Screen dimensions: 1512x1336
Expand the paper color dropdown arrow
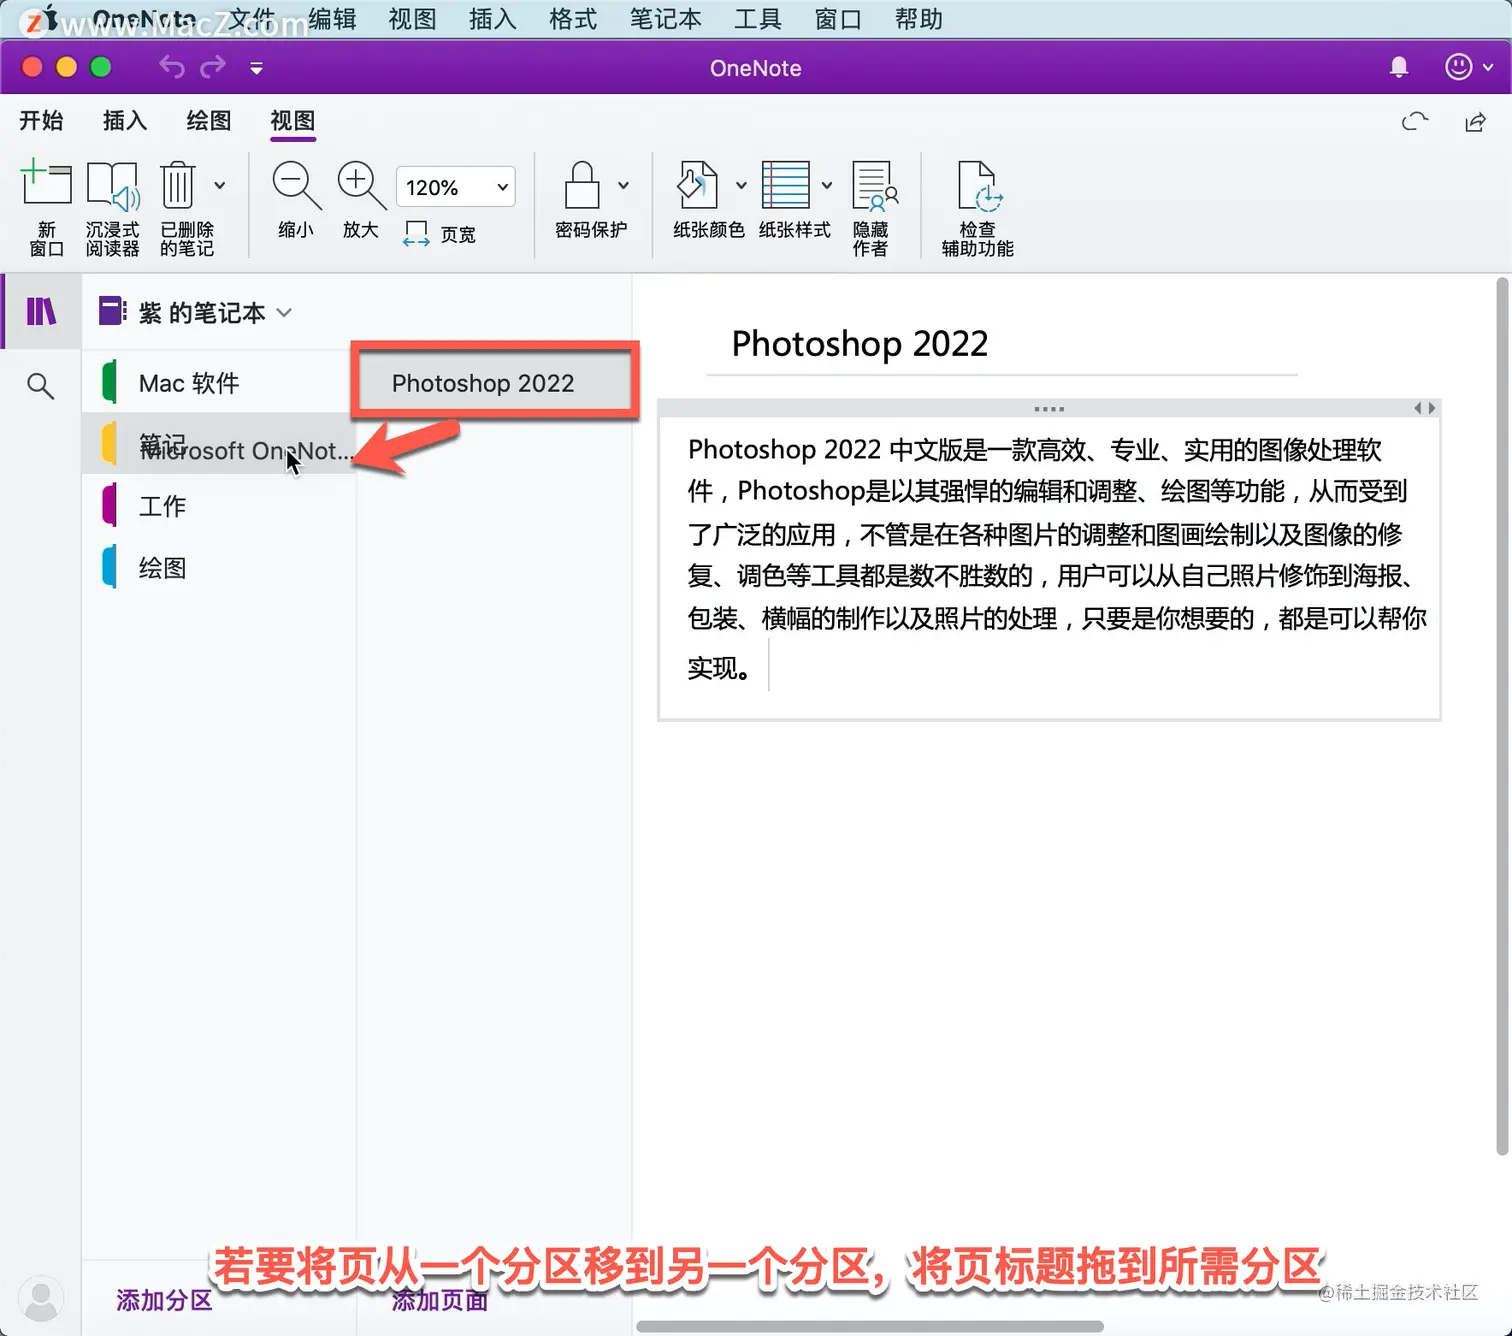pos(741,185)
